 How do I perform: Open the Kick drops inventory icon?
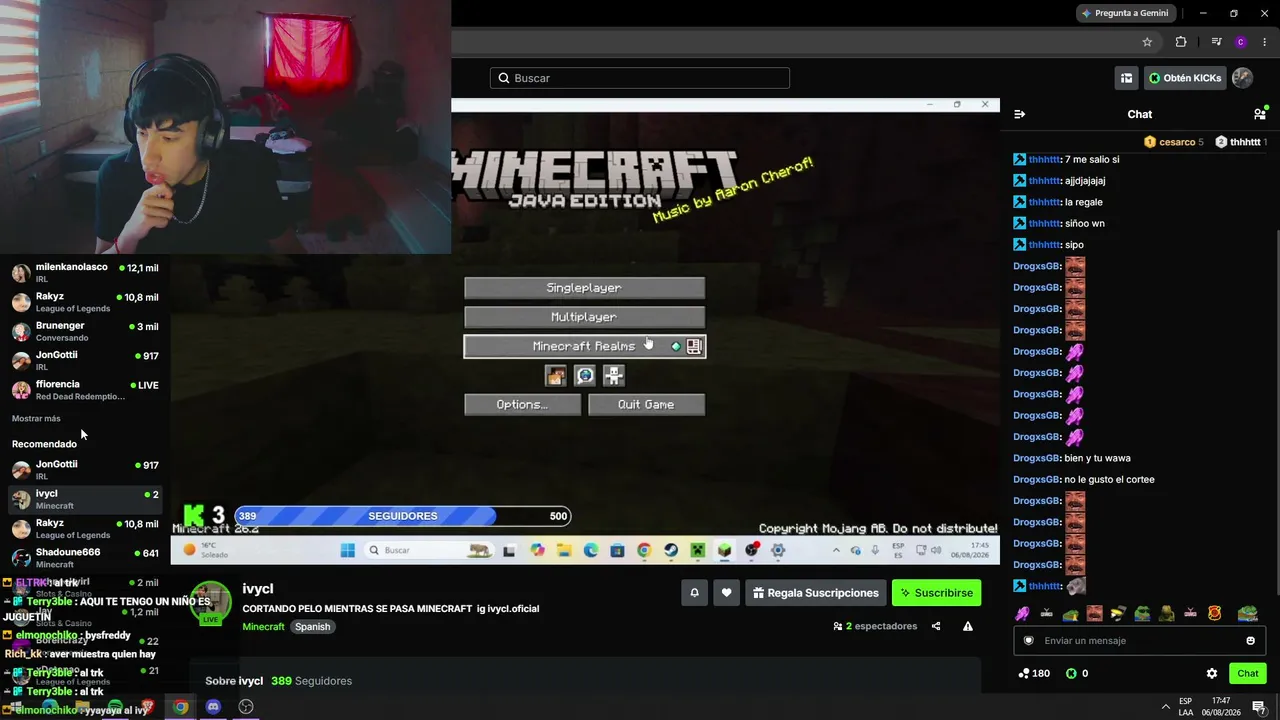point(1127,78)
